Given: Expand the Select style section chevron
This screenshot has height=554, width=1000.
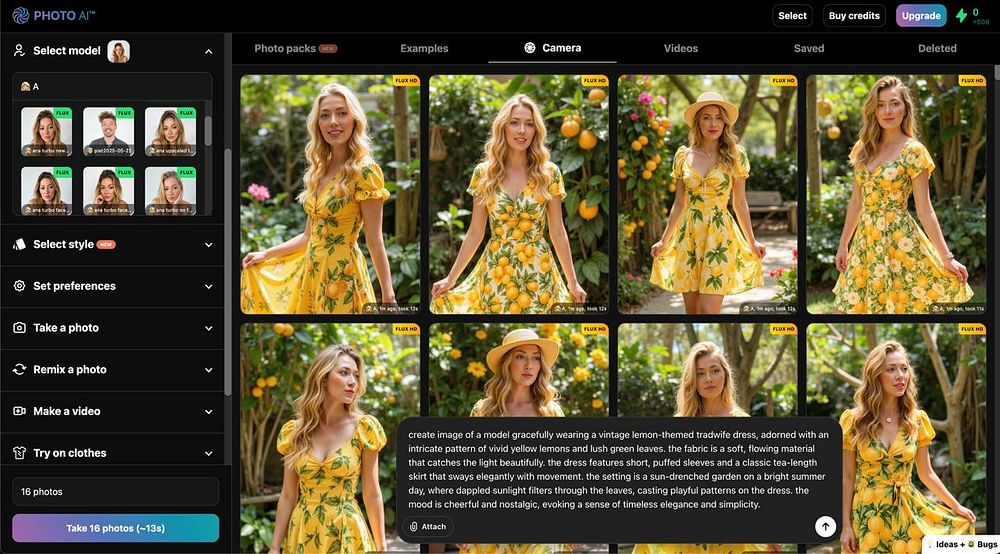Looking at the screenshot, I should pyautogui.click(x=209, y=245).
